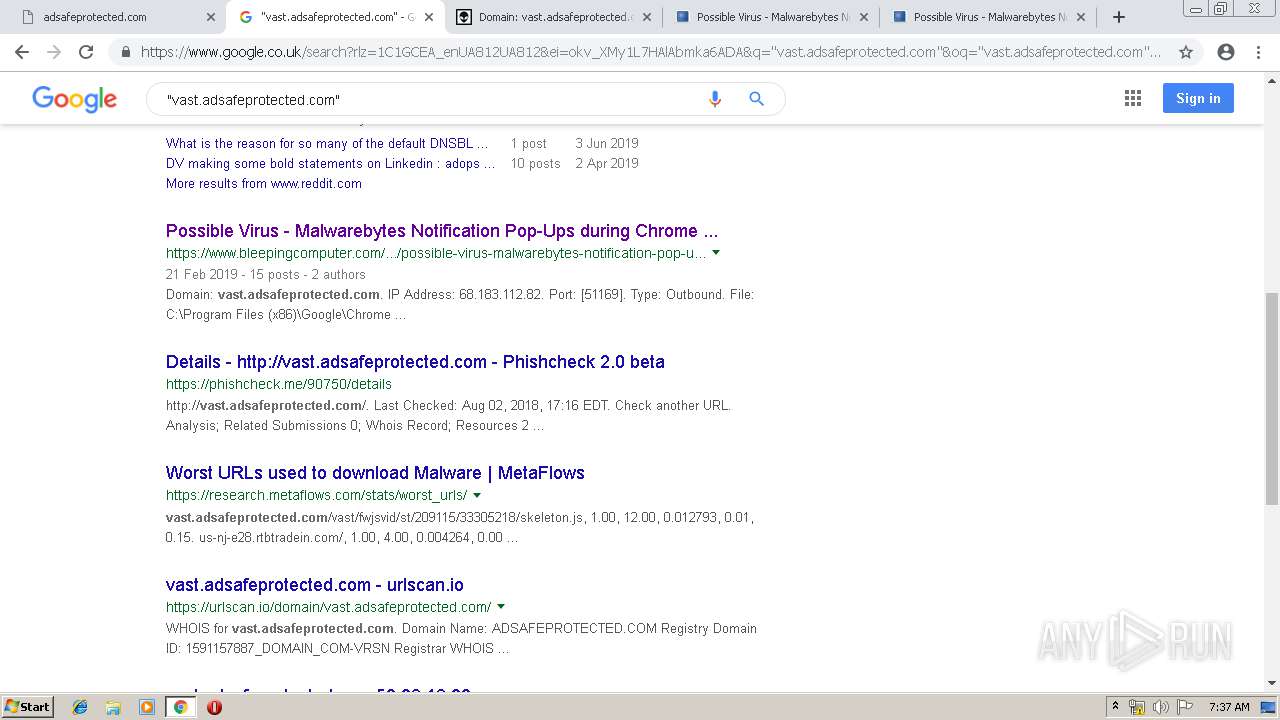1280x720 pixels.
Task: Open the File Explorer folder on taskbar
Action: [113, 707]
